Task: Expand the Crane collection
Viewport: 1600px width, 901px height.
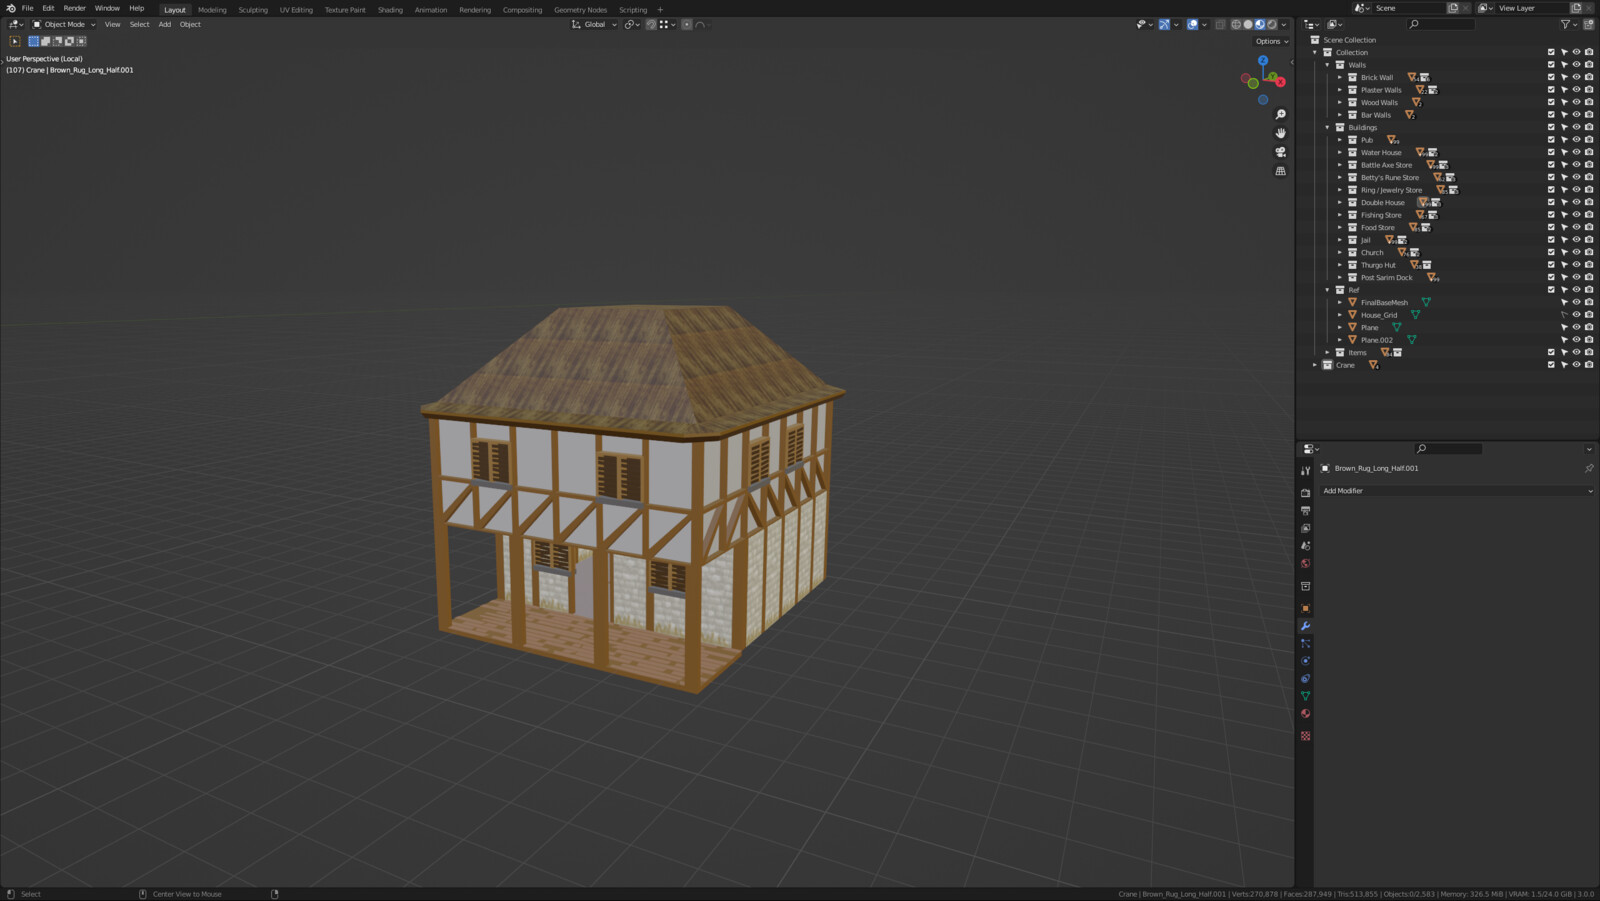Action: (1315, 365)
